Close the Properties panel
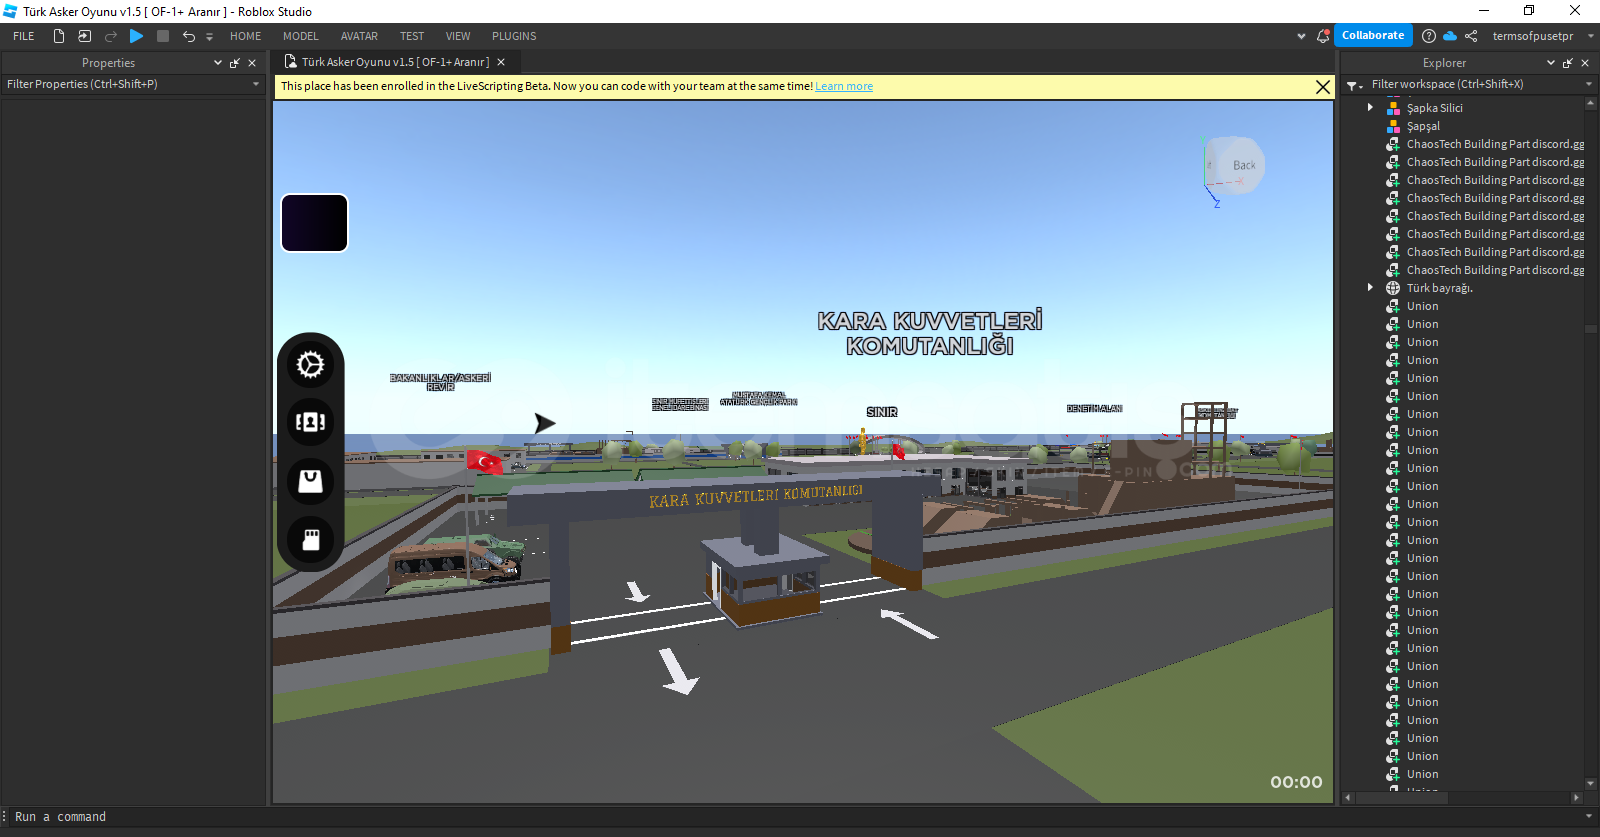This screenshot has height=837, width=1600. 252,63
